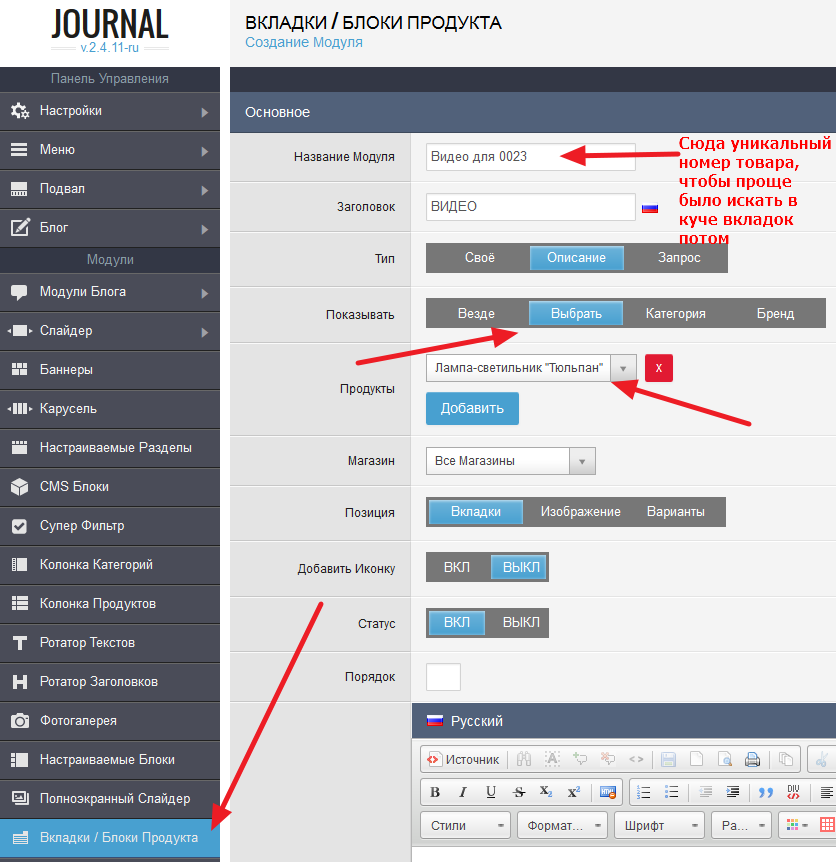Click the block quote icon

tap(766, 792)
